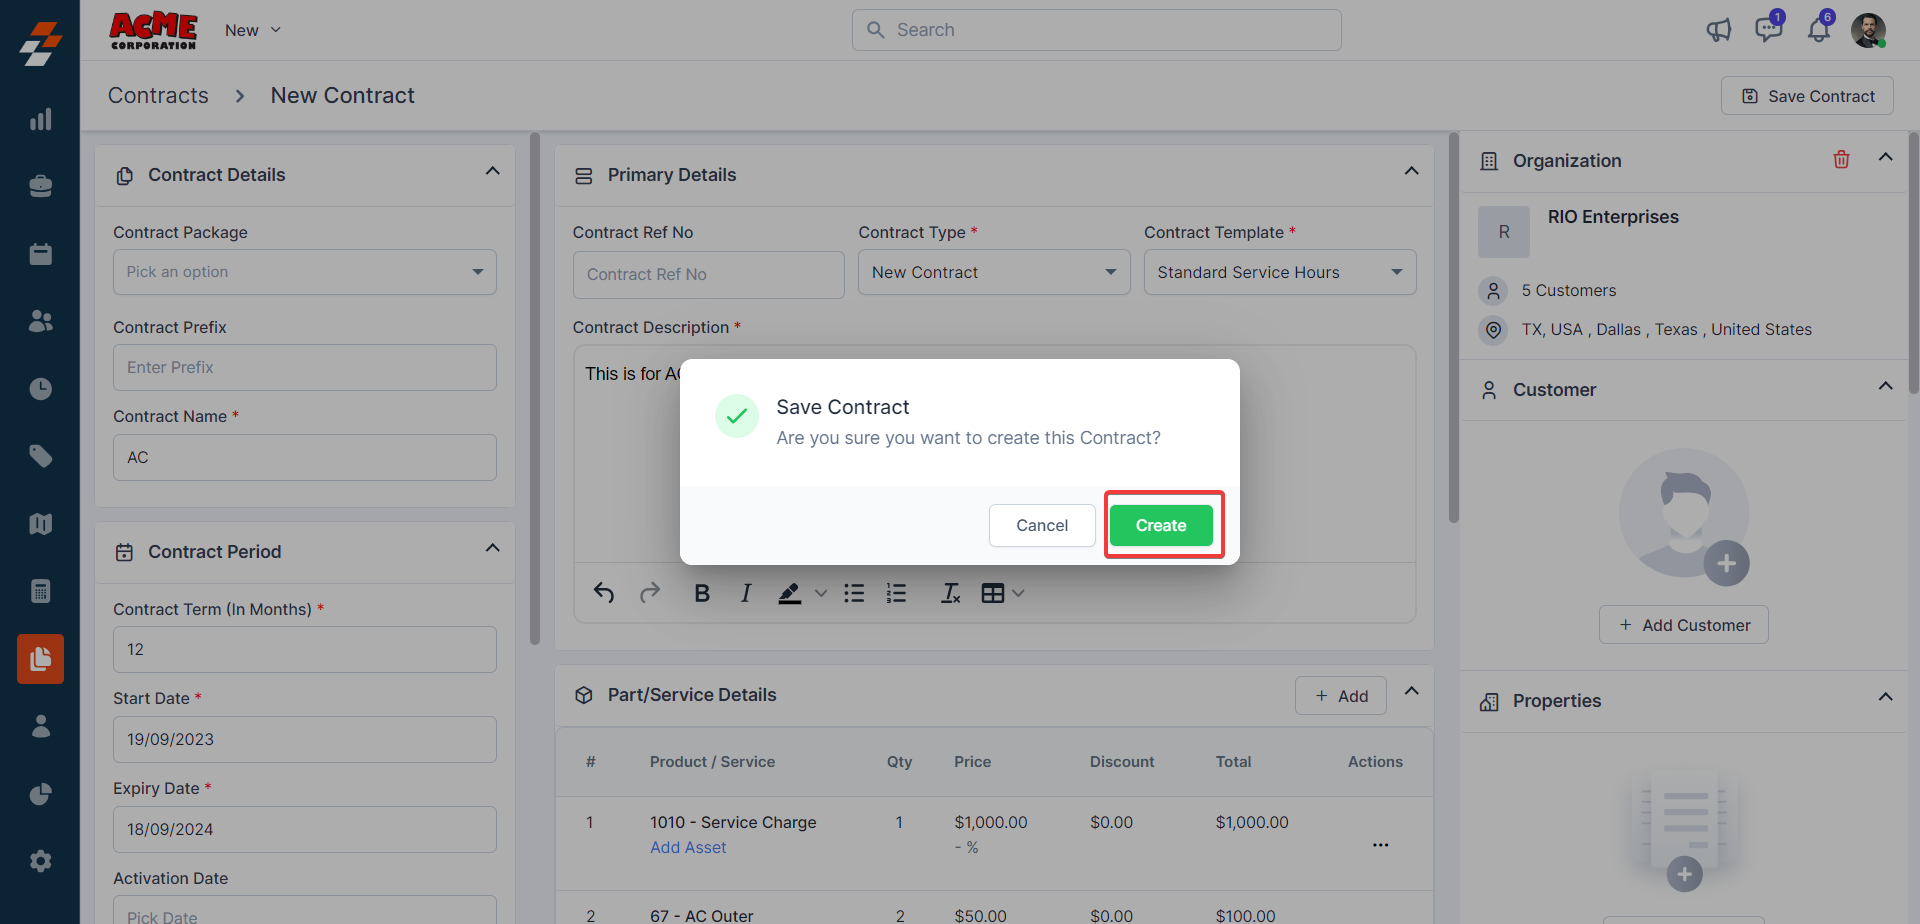This screenshot has height=924, width=1920.
Task: Collapse the Primary Details section
Action: click(x=1411, y=172)
